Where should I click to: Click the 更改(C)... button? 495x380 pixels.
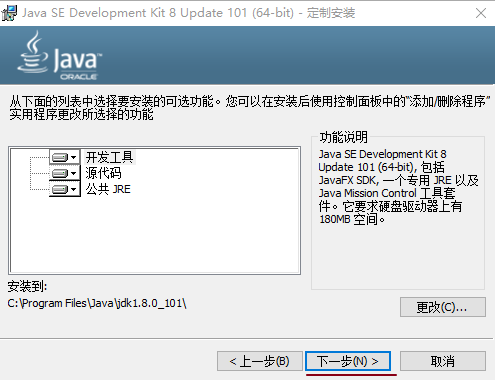coord(443,307)
